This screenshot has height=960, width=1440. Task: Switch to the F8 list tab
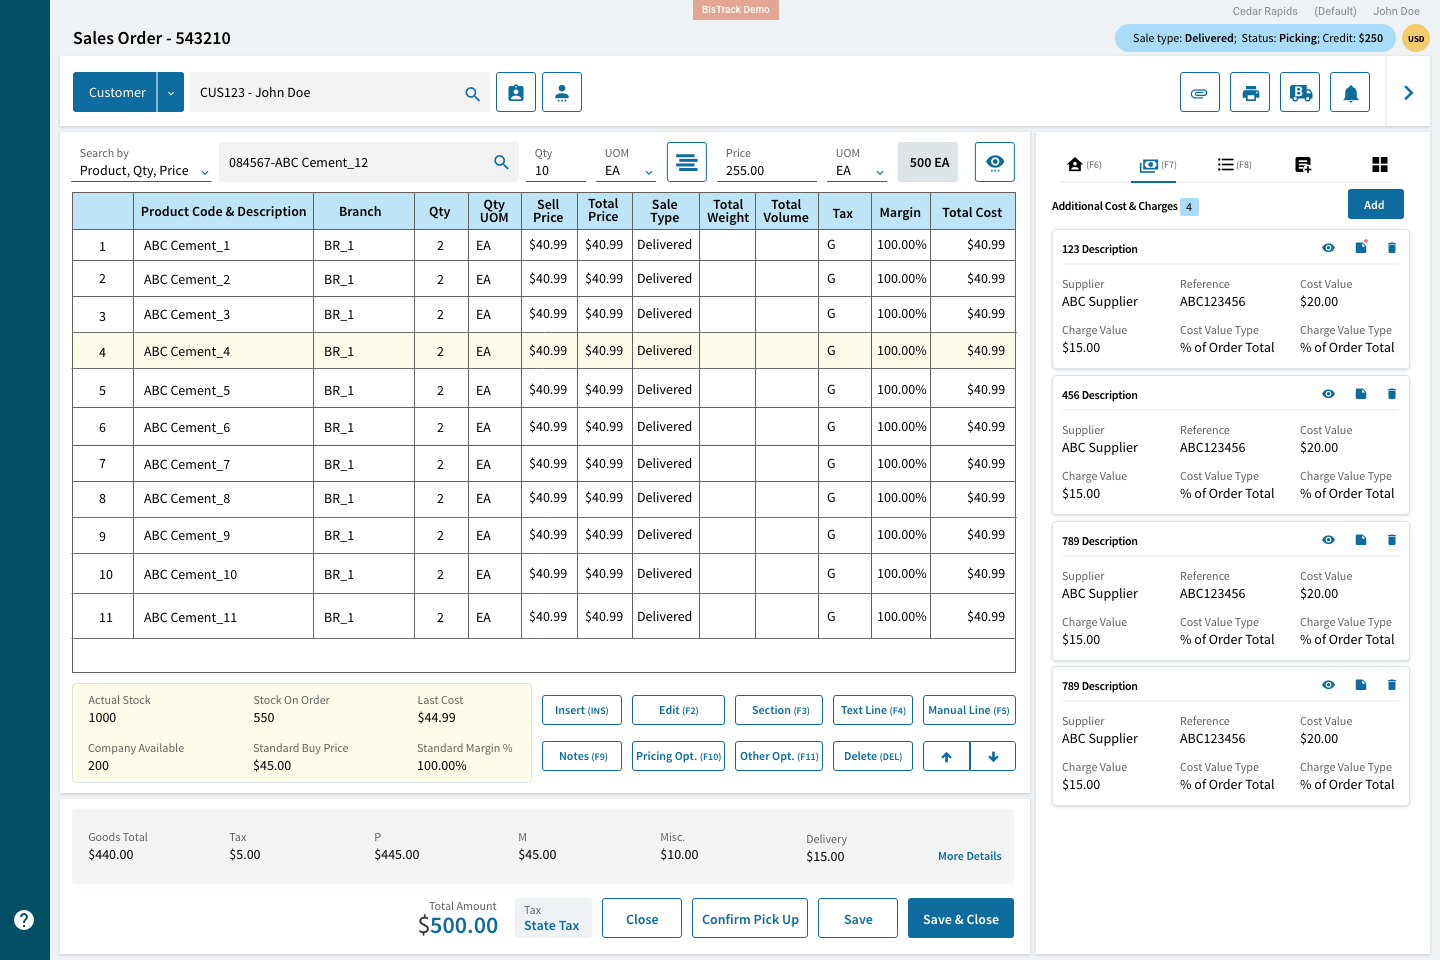pyautogui.click(x=1234, y=163)
